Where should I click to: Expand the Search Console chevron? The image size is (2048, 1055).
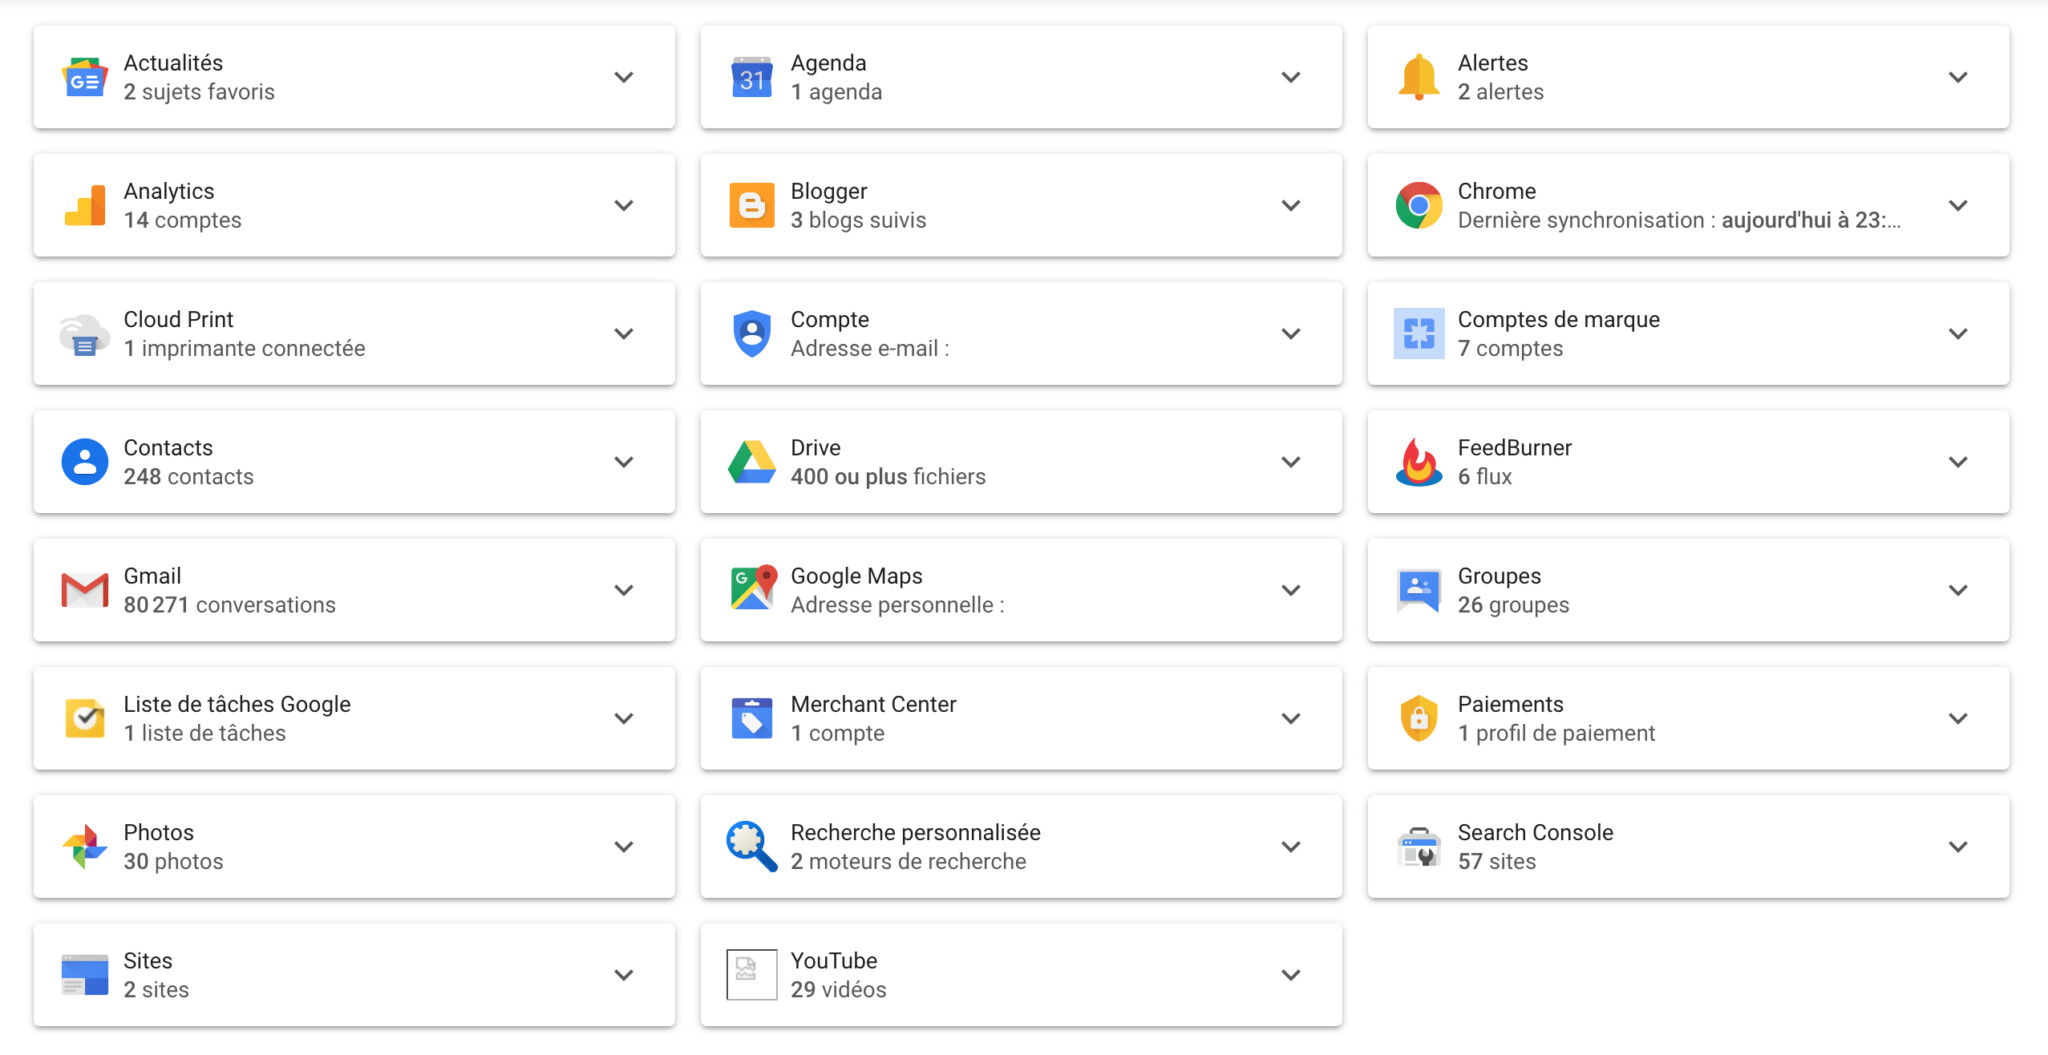pos(1958,847)
